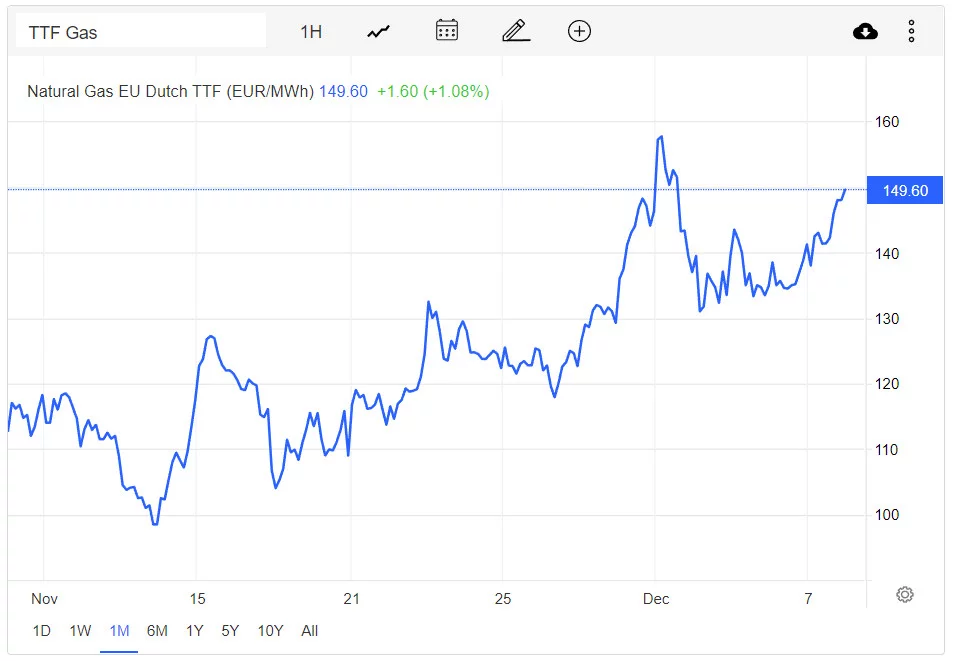
Task: Change the 1H interval setting
Action: (x=311, y=32)
